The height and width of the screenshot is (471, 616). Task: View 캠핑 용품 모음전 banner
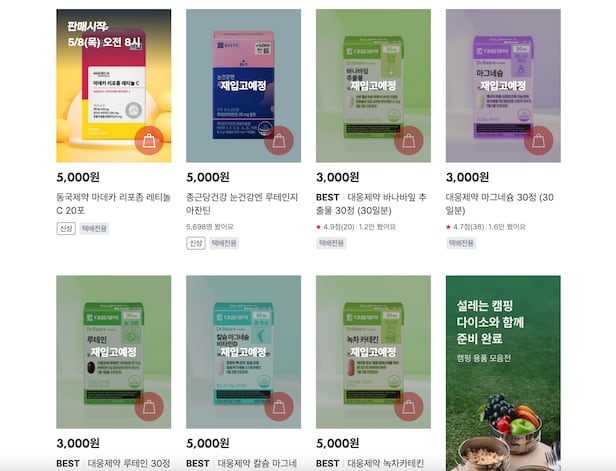click(x=503, y=373)
